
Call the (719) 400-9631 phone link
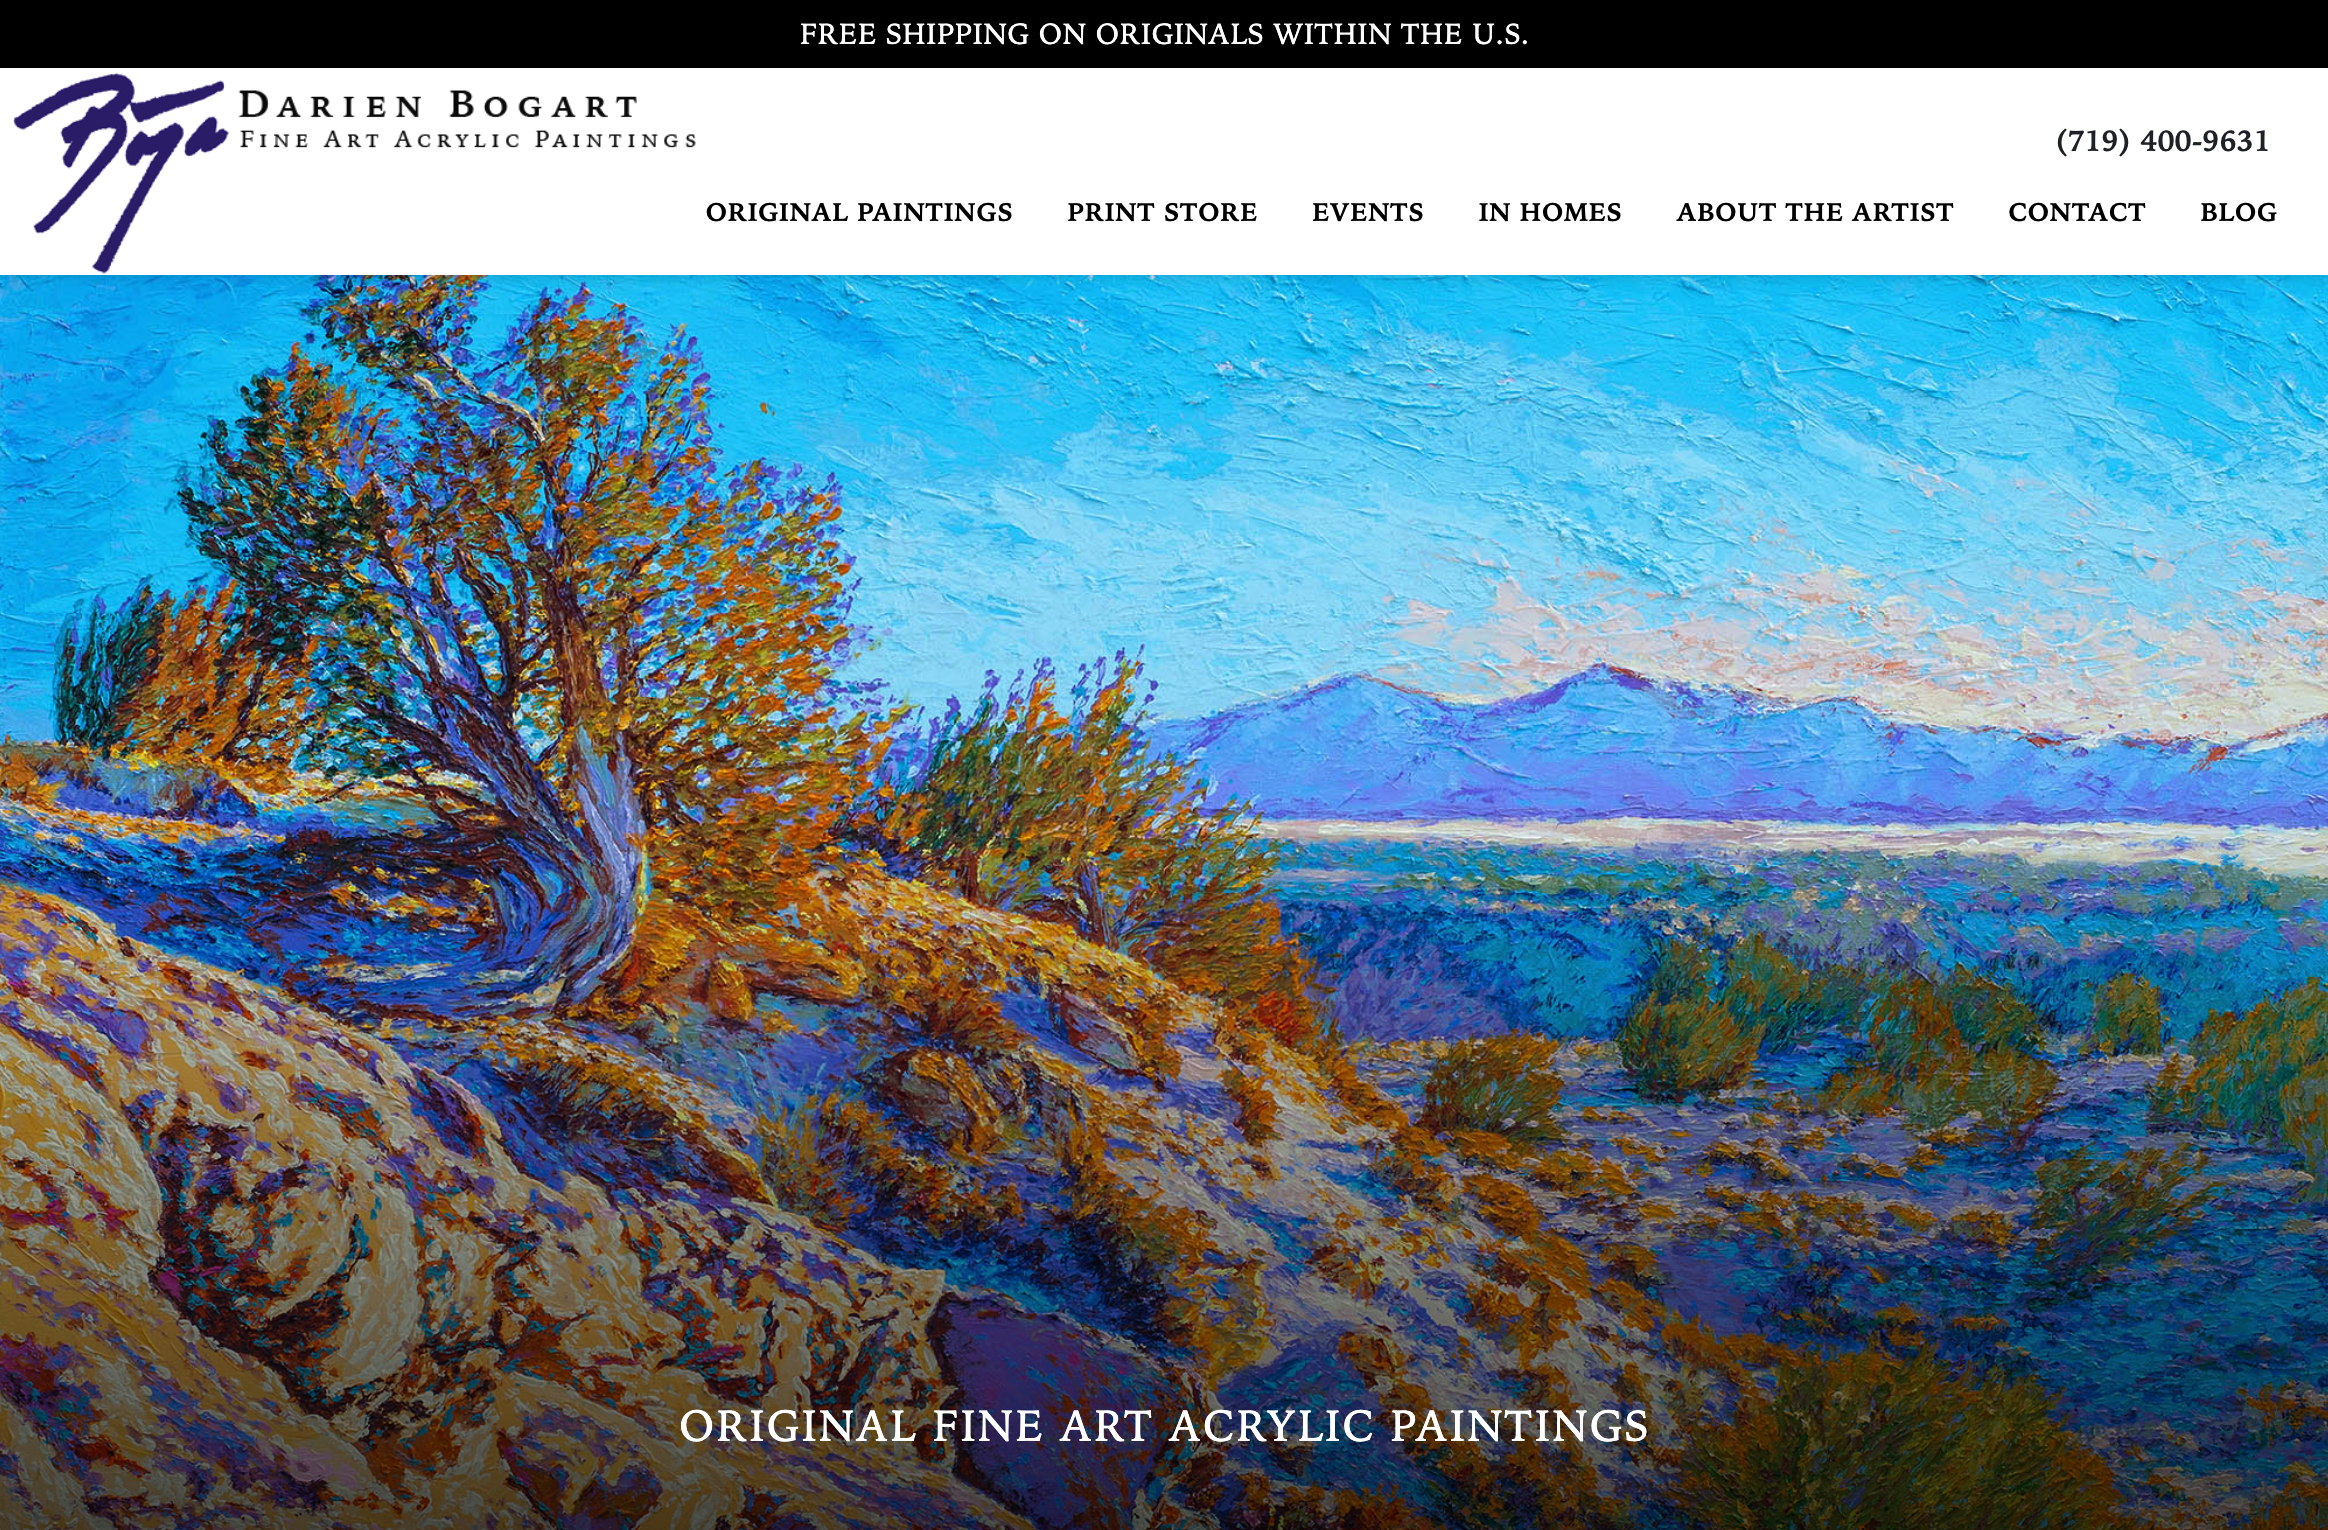2163,141
